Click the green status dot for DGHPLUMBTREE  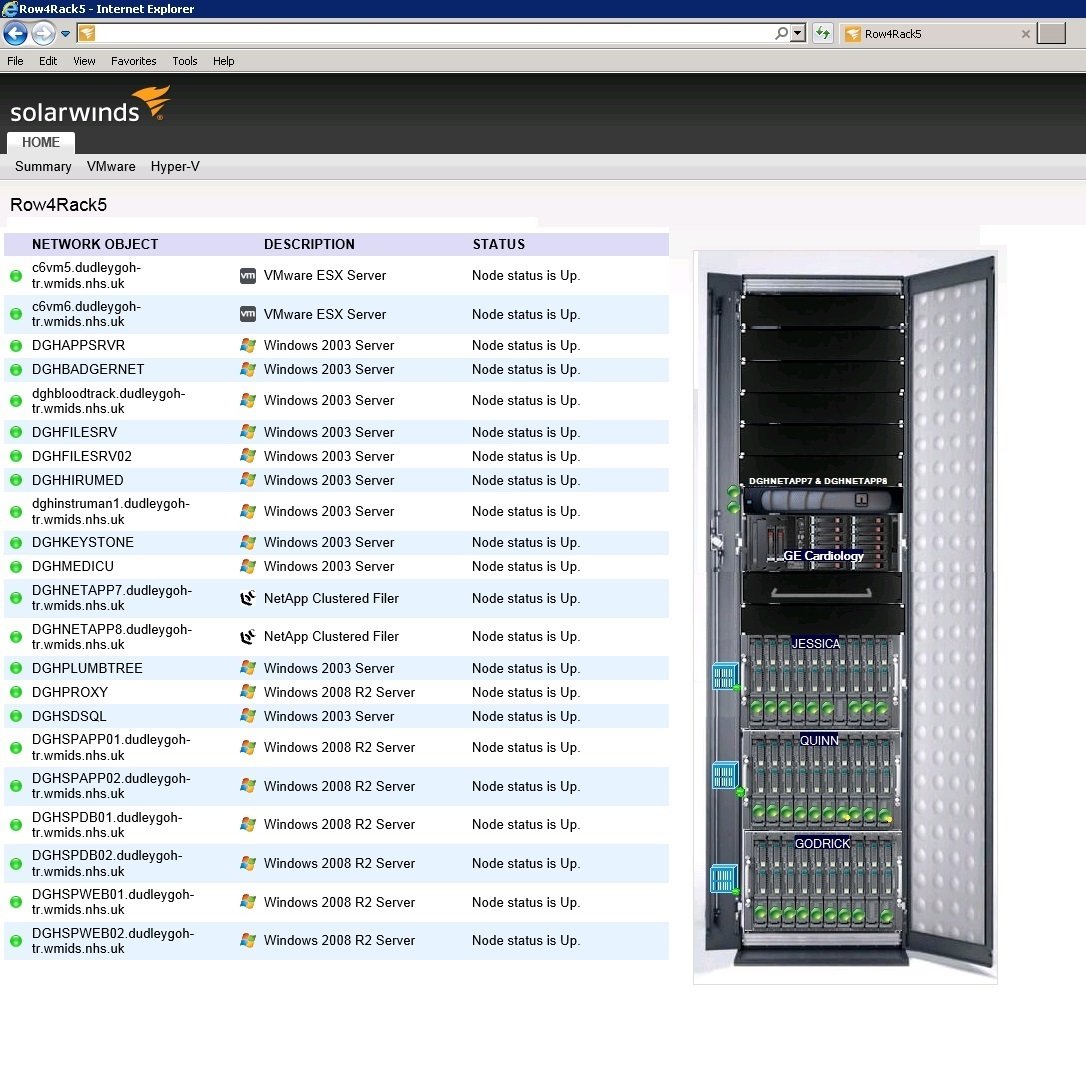tap(15, 668)
